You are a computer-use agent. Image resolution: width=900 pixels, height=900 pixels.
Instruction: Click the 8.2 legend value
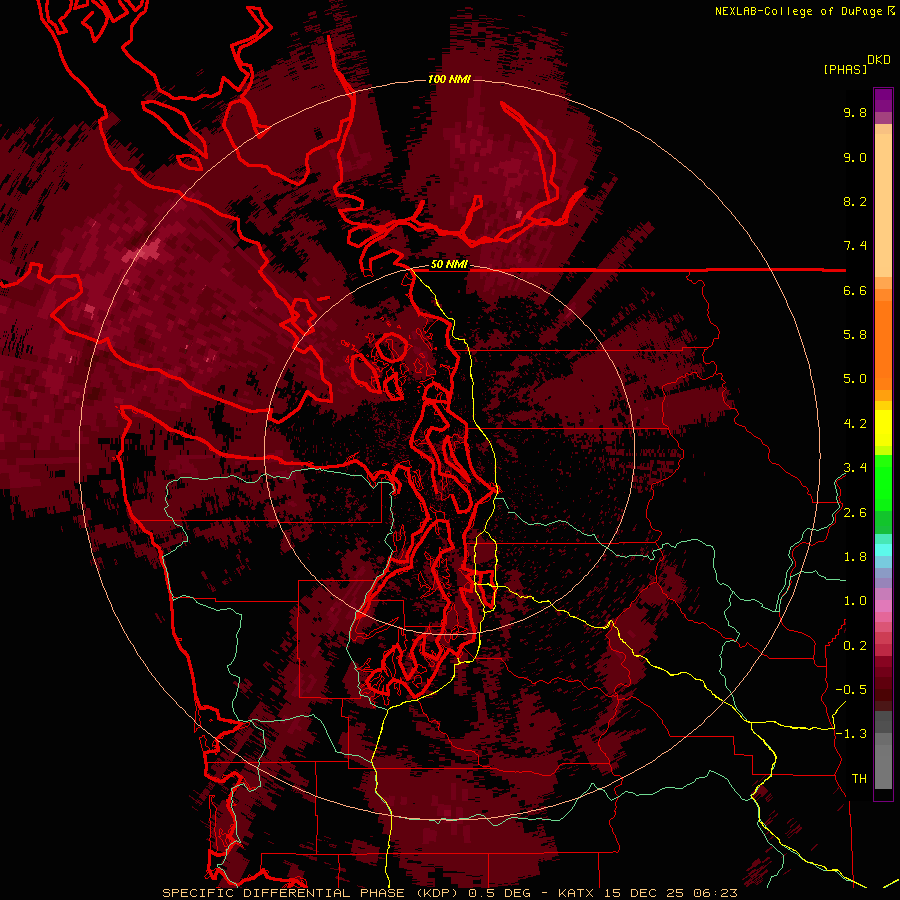(855, 201)
